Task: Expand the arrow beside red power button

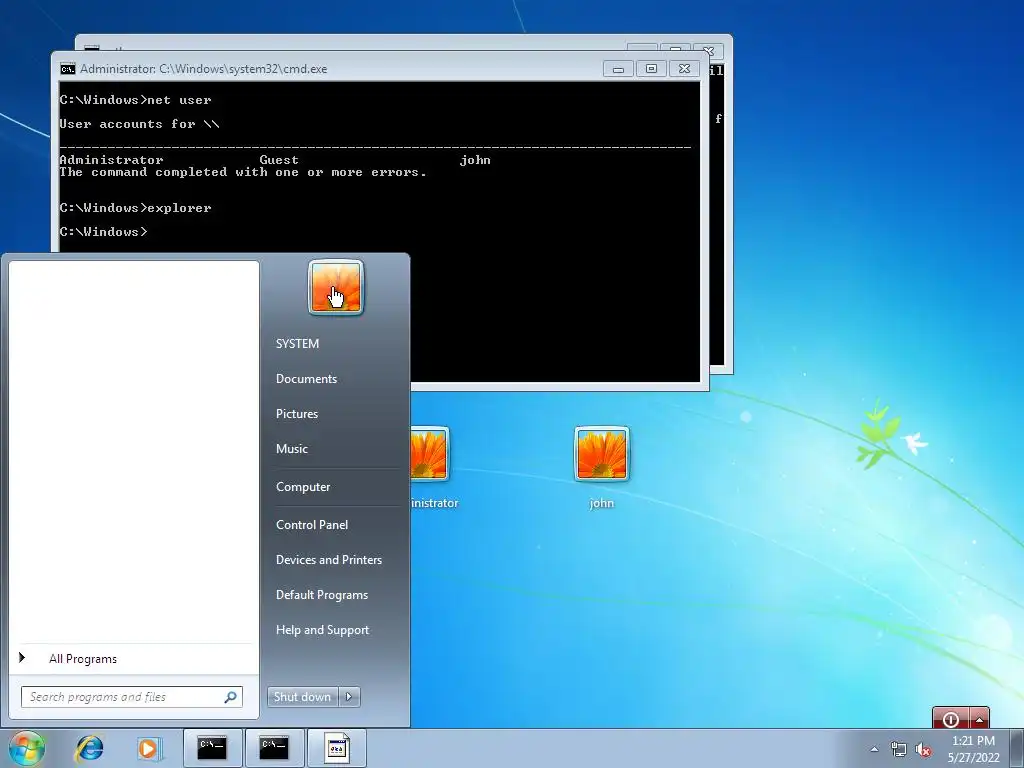Action: (979, 718)
